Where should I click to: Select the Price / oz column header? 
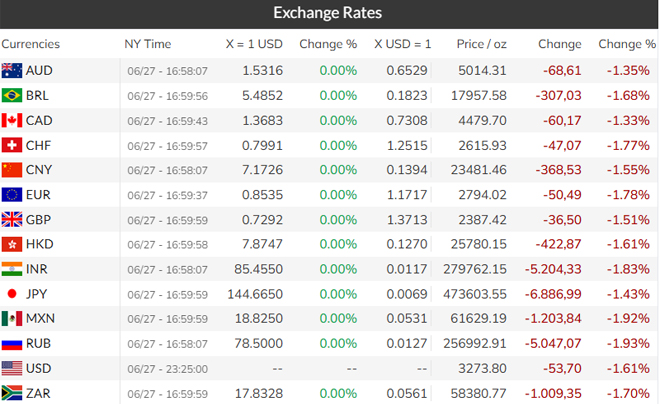(x=482, y=44)
